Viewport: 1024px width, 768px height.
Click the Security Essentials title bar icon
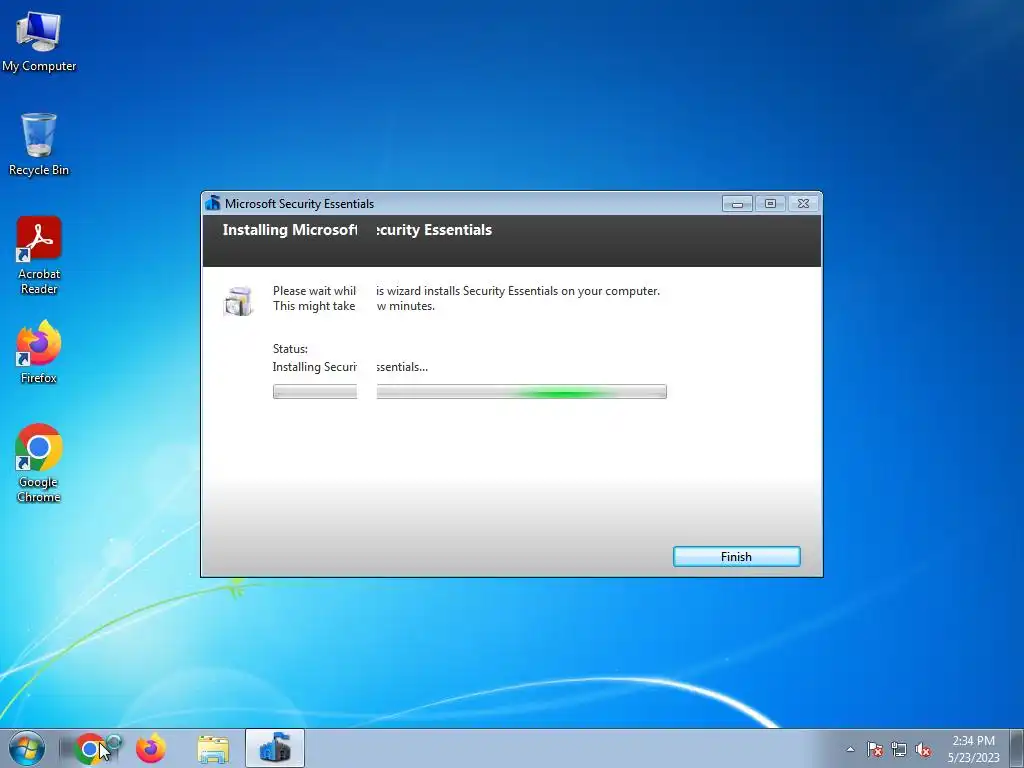213,203
